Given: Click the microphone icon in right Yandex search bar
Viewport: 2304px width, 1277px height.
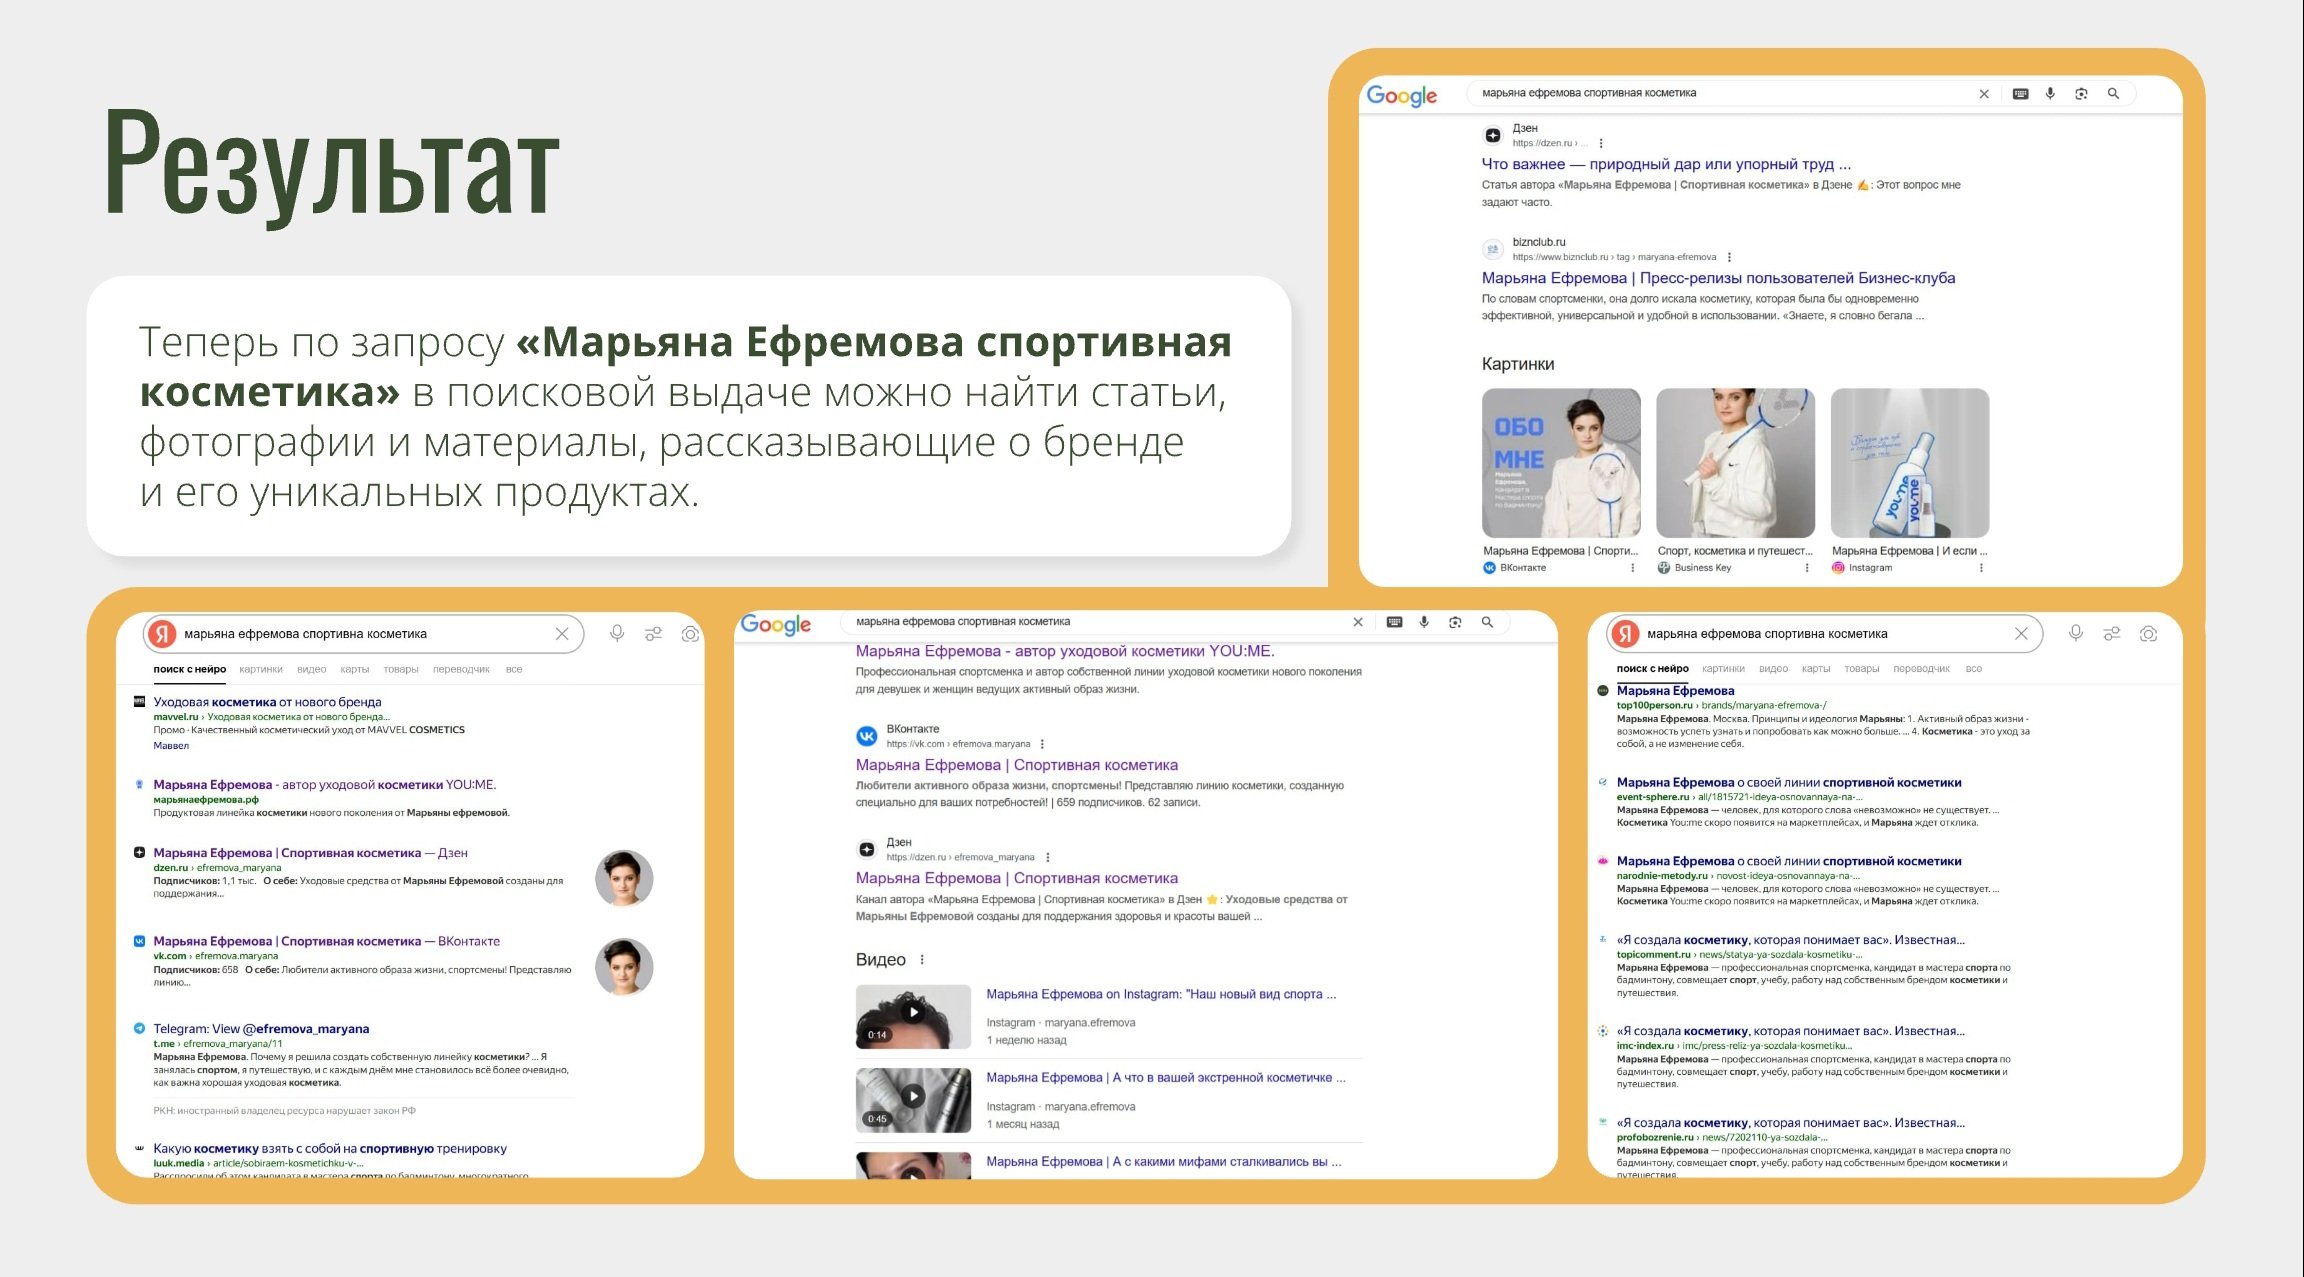Looking at the screenshot, I should click(2076, 633).
